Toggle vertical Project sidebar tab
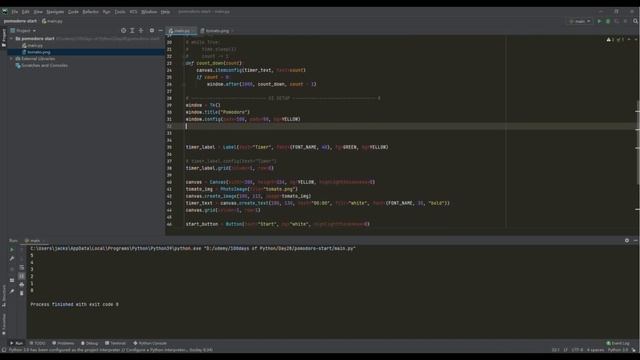 tap(4, 37)
